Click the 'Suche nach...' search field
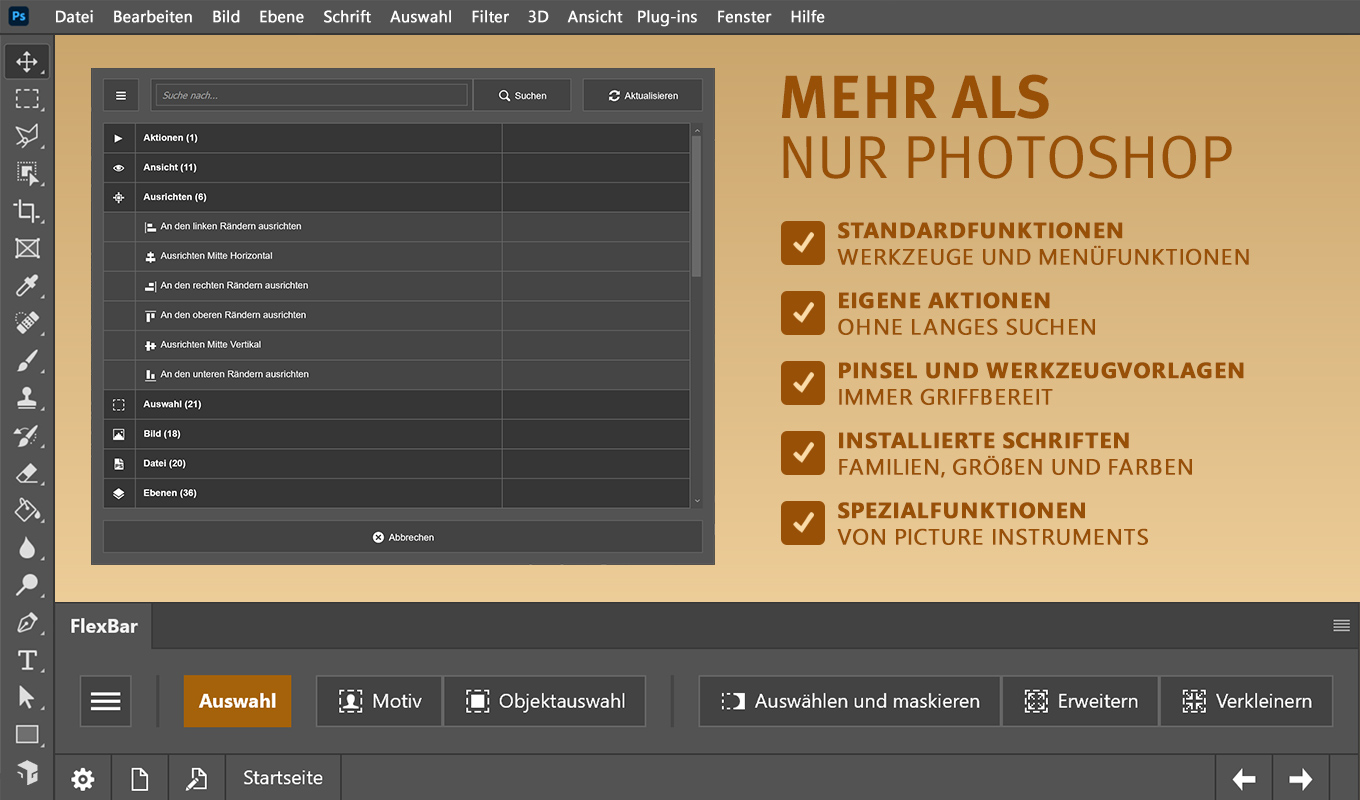The height and width of the screenshot is (800, 1360). coord(312,95)
